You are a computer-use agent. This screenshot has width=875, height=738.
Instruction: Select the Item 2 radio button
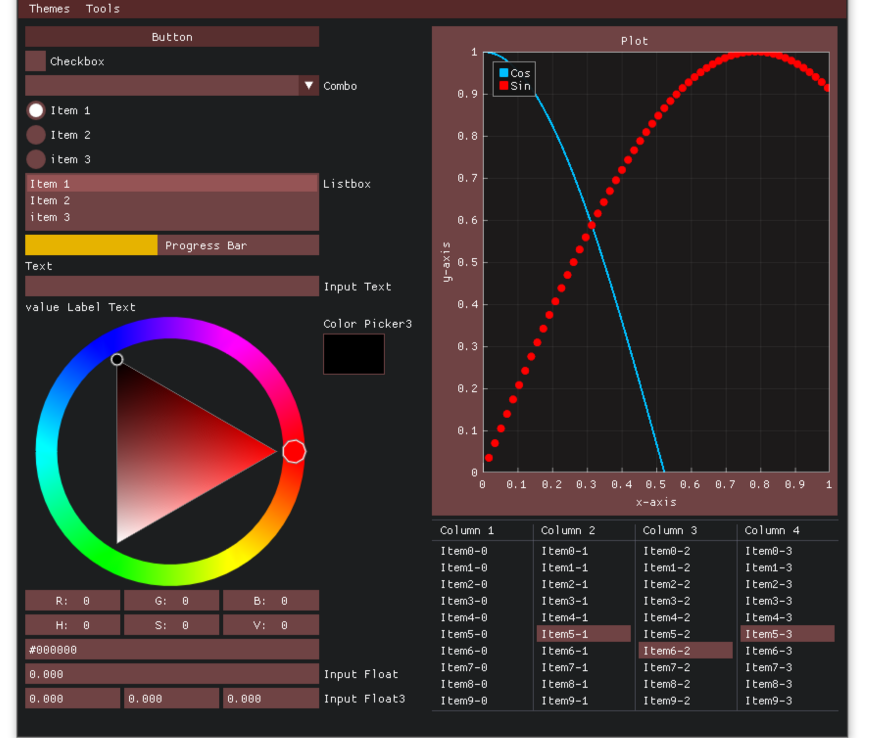coord(36,135)
